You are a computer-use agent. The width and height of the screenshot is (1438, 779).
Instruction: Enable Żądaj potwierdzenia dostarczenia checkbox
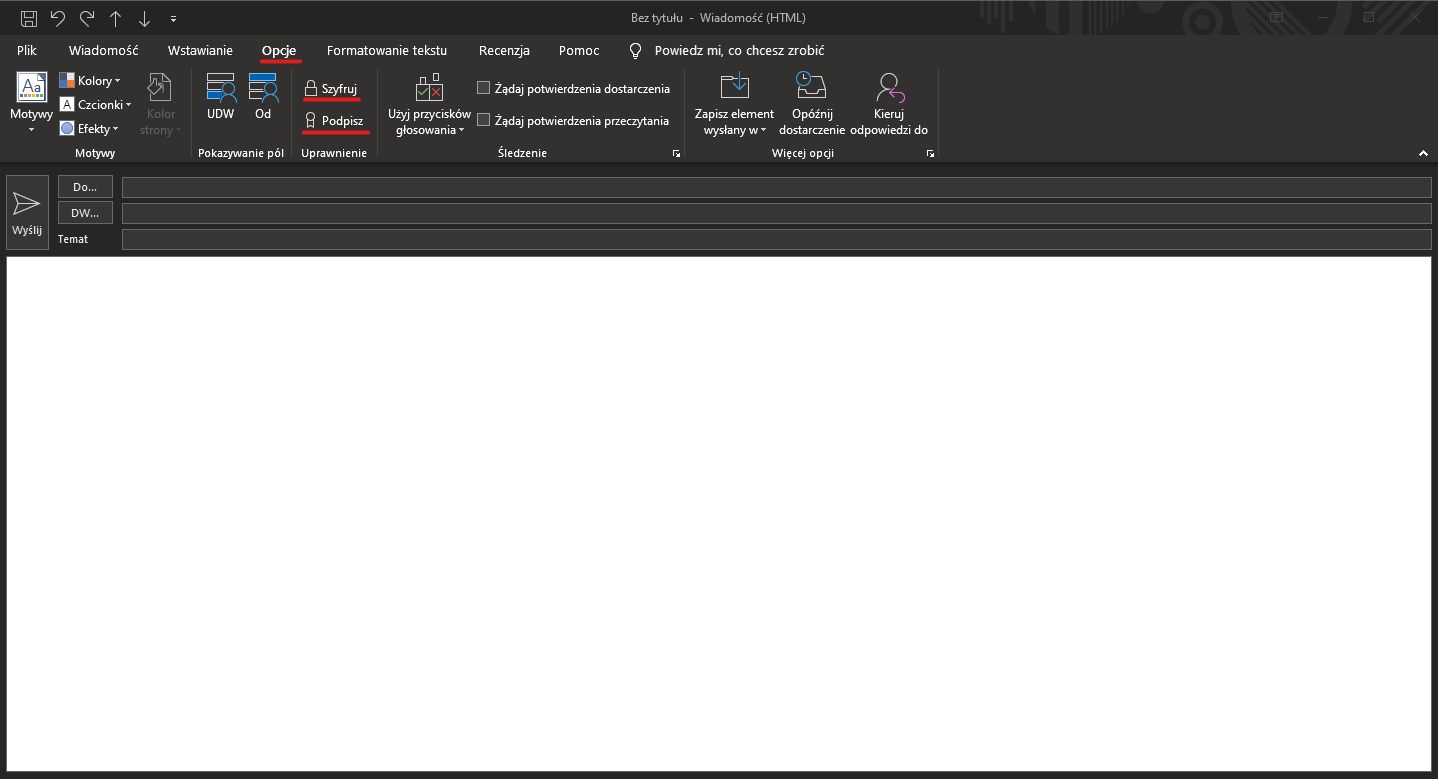(x=484, y=88)
